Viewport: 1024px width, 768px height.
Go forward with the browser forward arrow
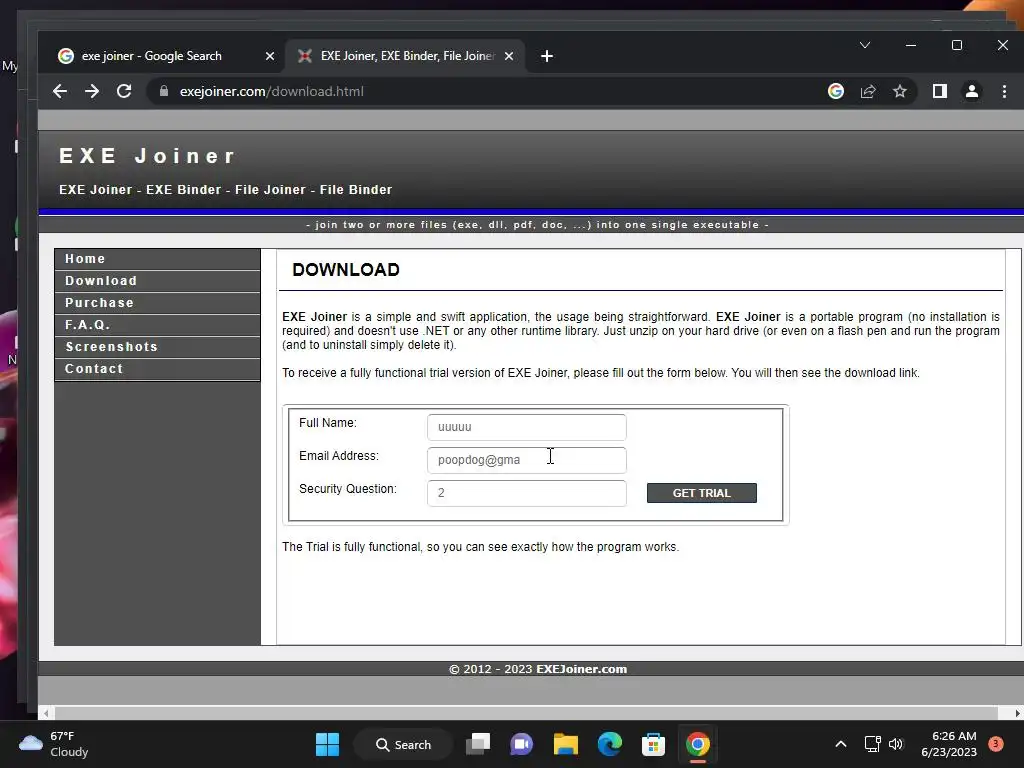[92, 91]
